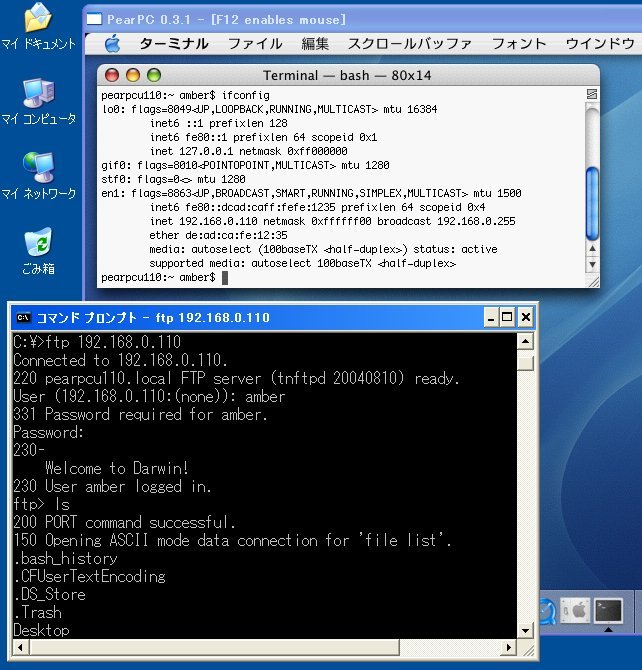Click the Terminal icon in the Dock
This screenshot has height=670, width=642.
click(609, 610)
